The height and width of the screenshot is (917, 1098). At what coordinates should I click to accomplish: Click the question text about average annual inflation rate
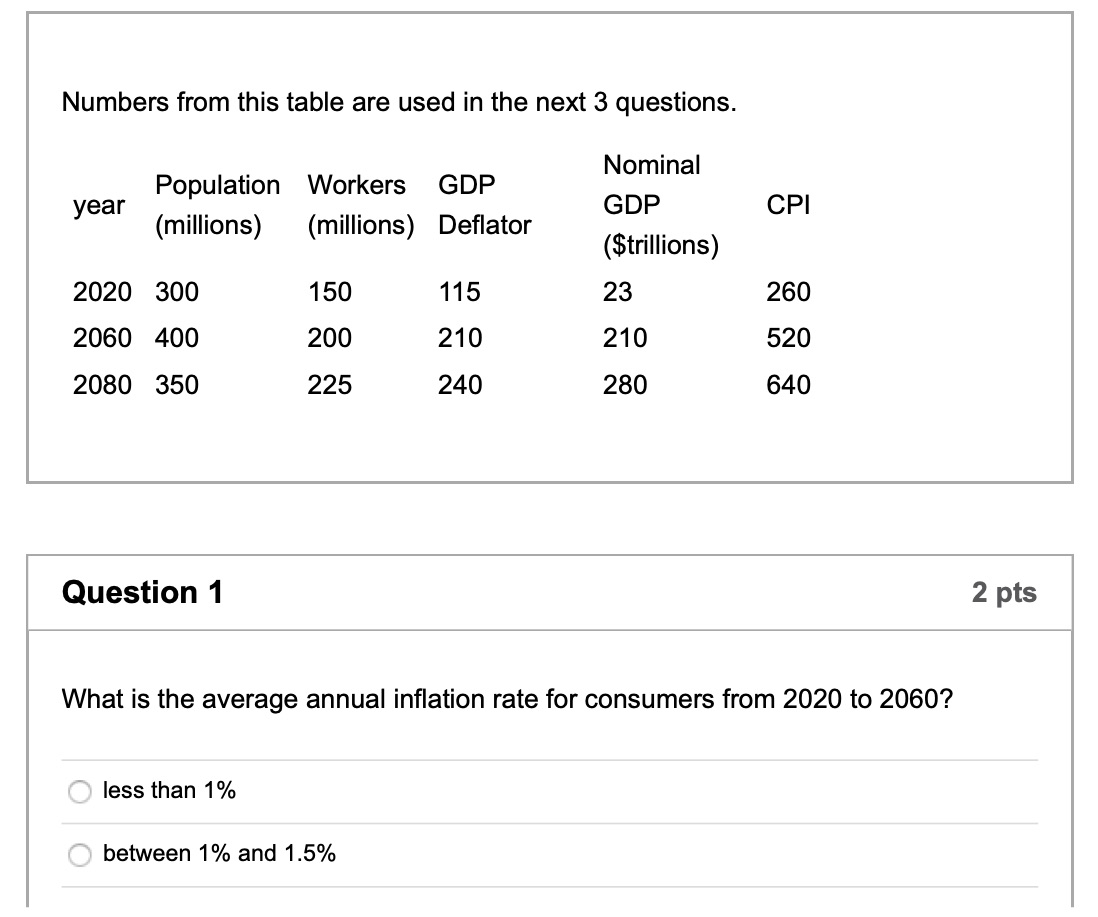[x=505, y=699]
